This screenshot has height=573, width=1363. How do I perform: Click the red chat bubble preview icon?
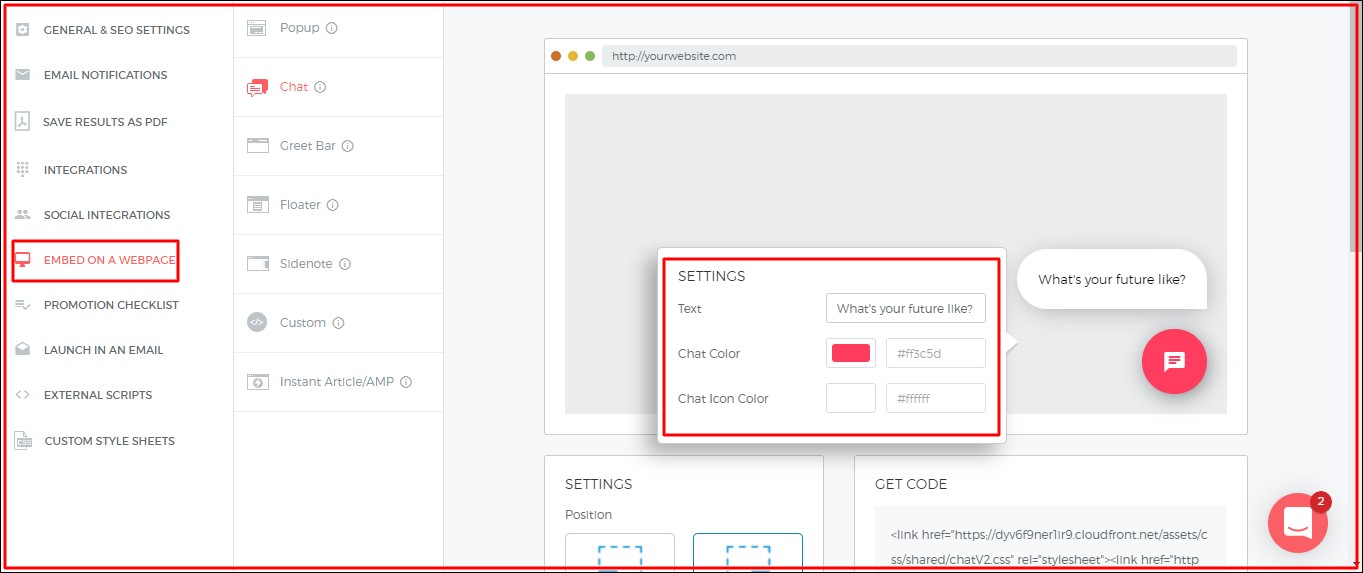(x=1174, y=361)
